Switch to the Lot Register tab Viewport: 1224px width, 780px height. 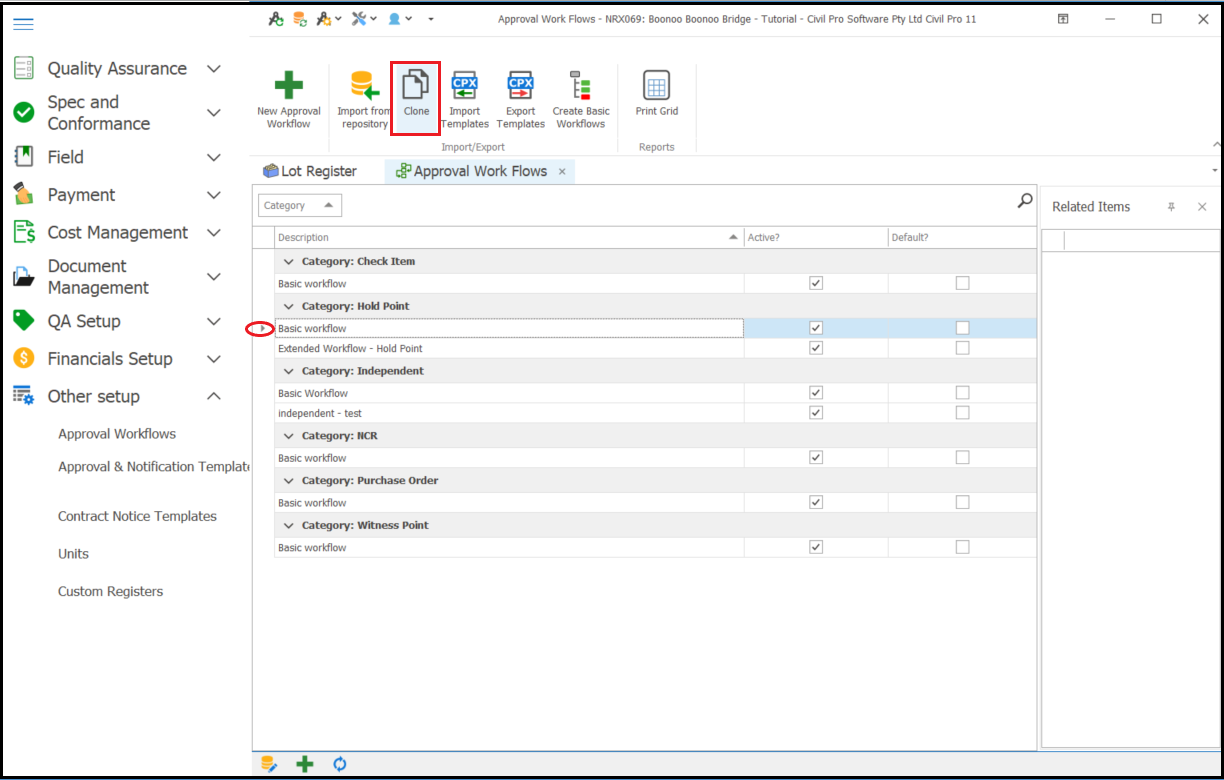click(x=310, y=171)
